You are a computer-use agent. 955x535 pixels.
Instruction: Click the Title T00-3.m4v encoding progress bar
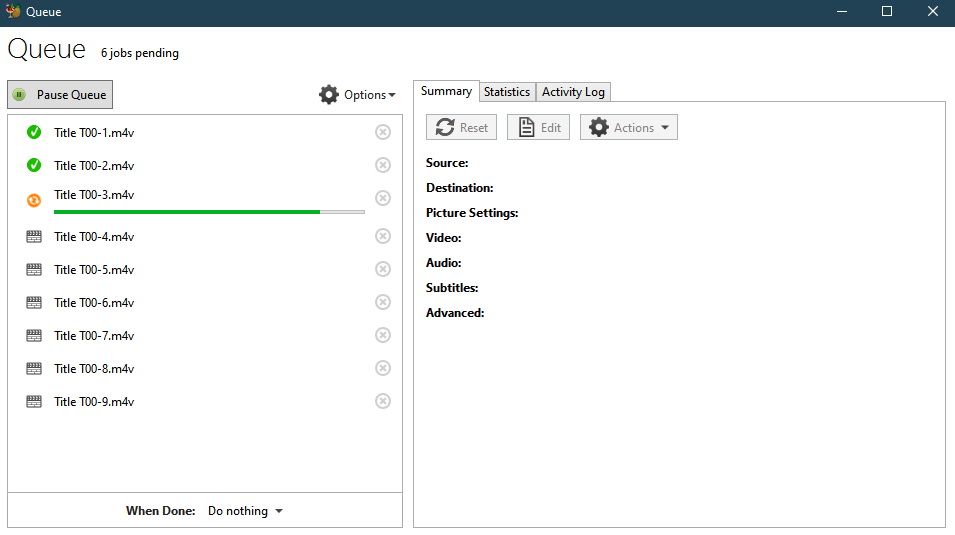coord(209,212)
